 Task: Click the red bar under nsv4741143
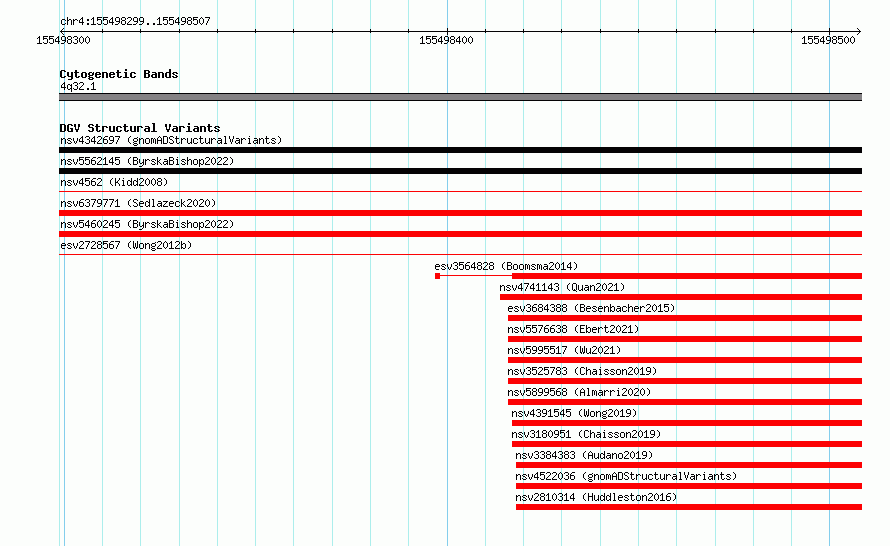[681, 297]
